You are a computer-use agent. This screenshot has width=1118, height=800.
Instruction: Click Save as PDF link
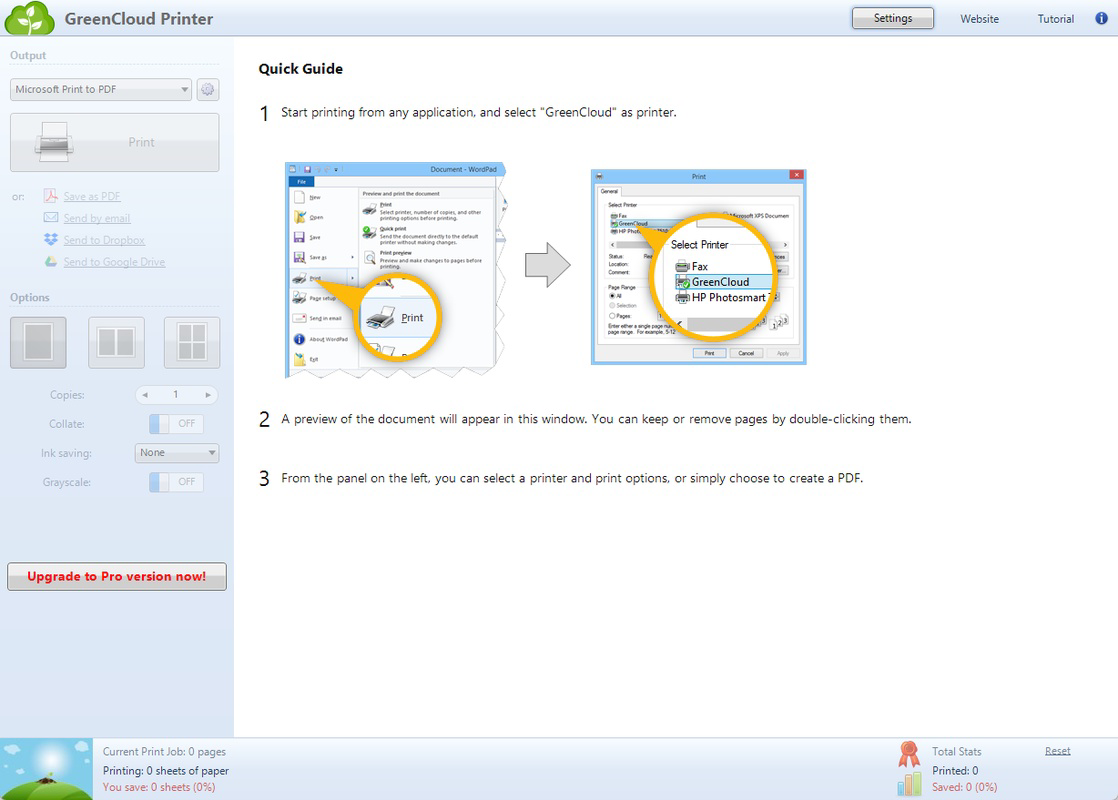point(92,196)
